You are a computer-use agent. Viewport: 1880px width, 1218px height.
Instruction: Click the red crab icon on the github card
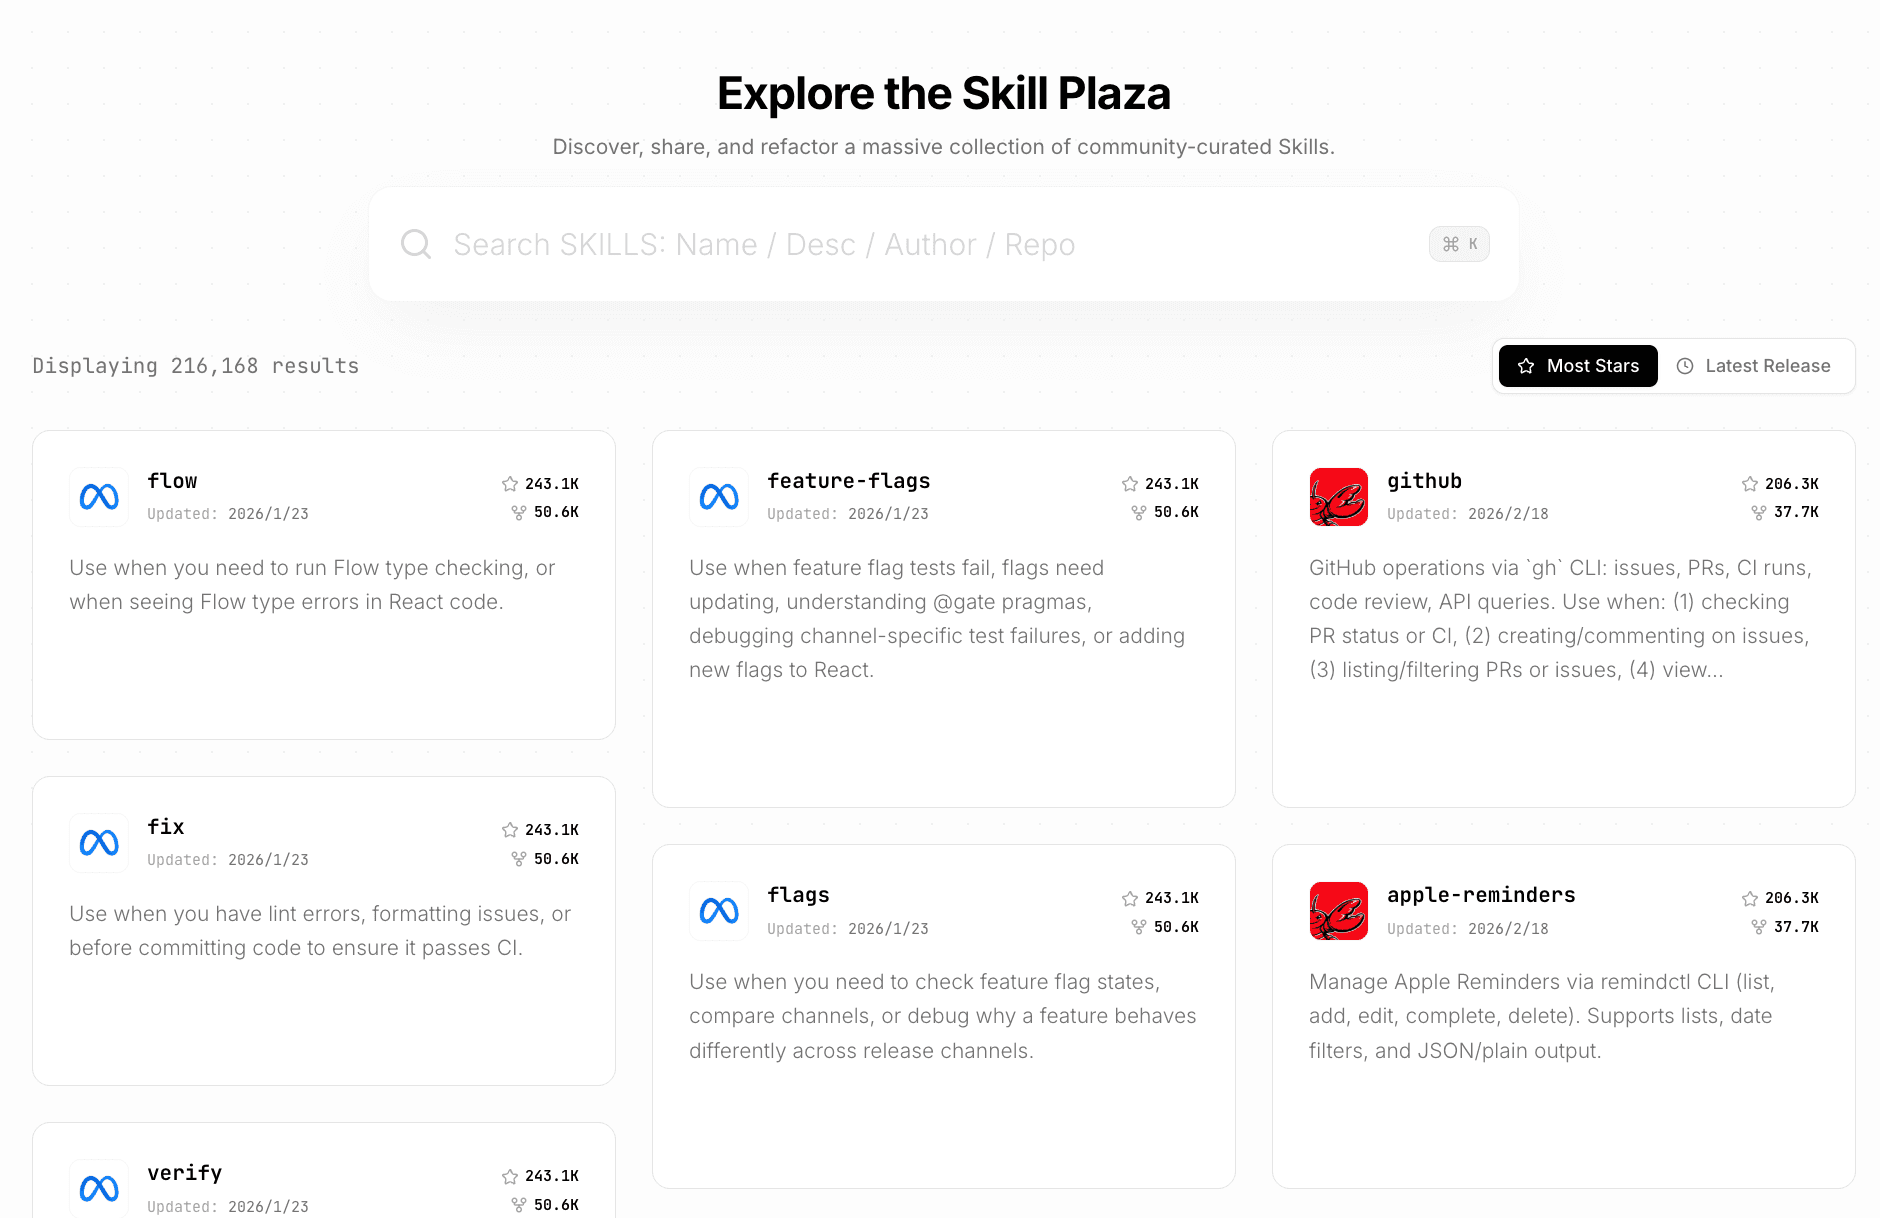1338,496
